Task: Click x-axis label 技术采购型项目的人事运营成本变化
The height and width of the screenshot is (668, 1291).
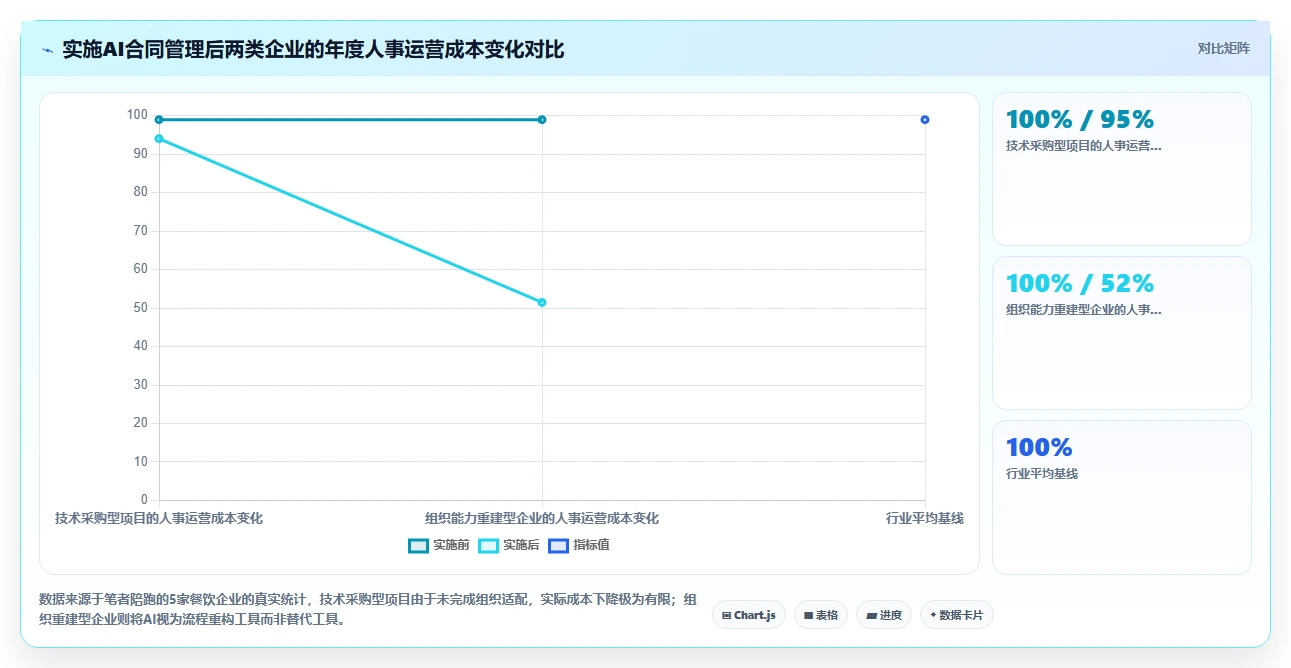Action: tap(159, 518)
